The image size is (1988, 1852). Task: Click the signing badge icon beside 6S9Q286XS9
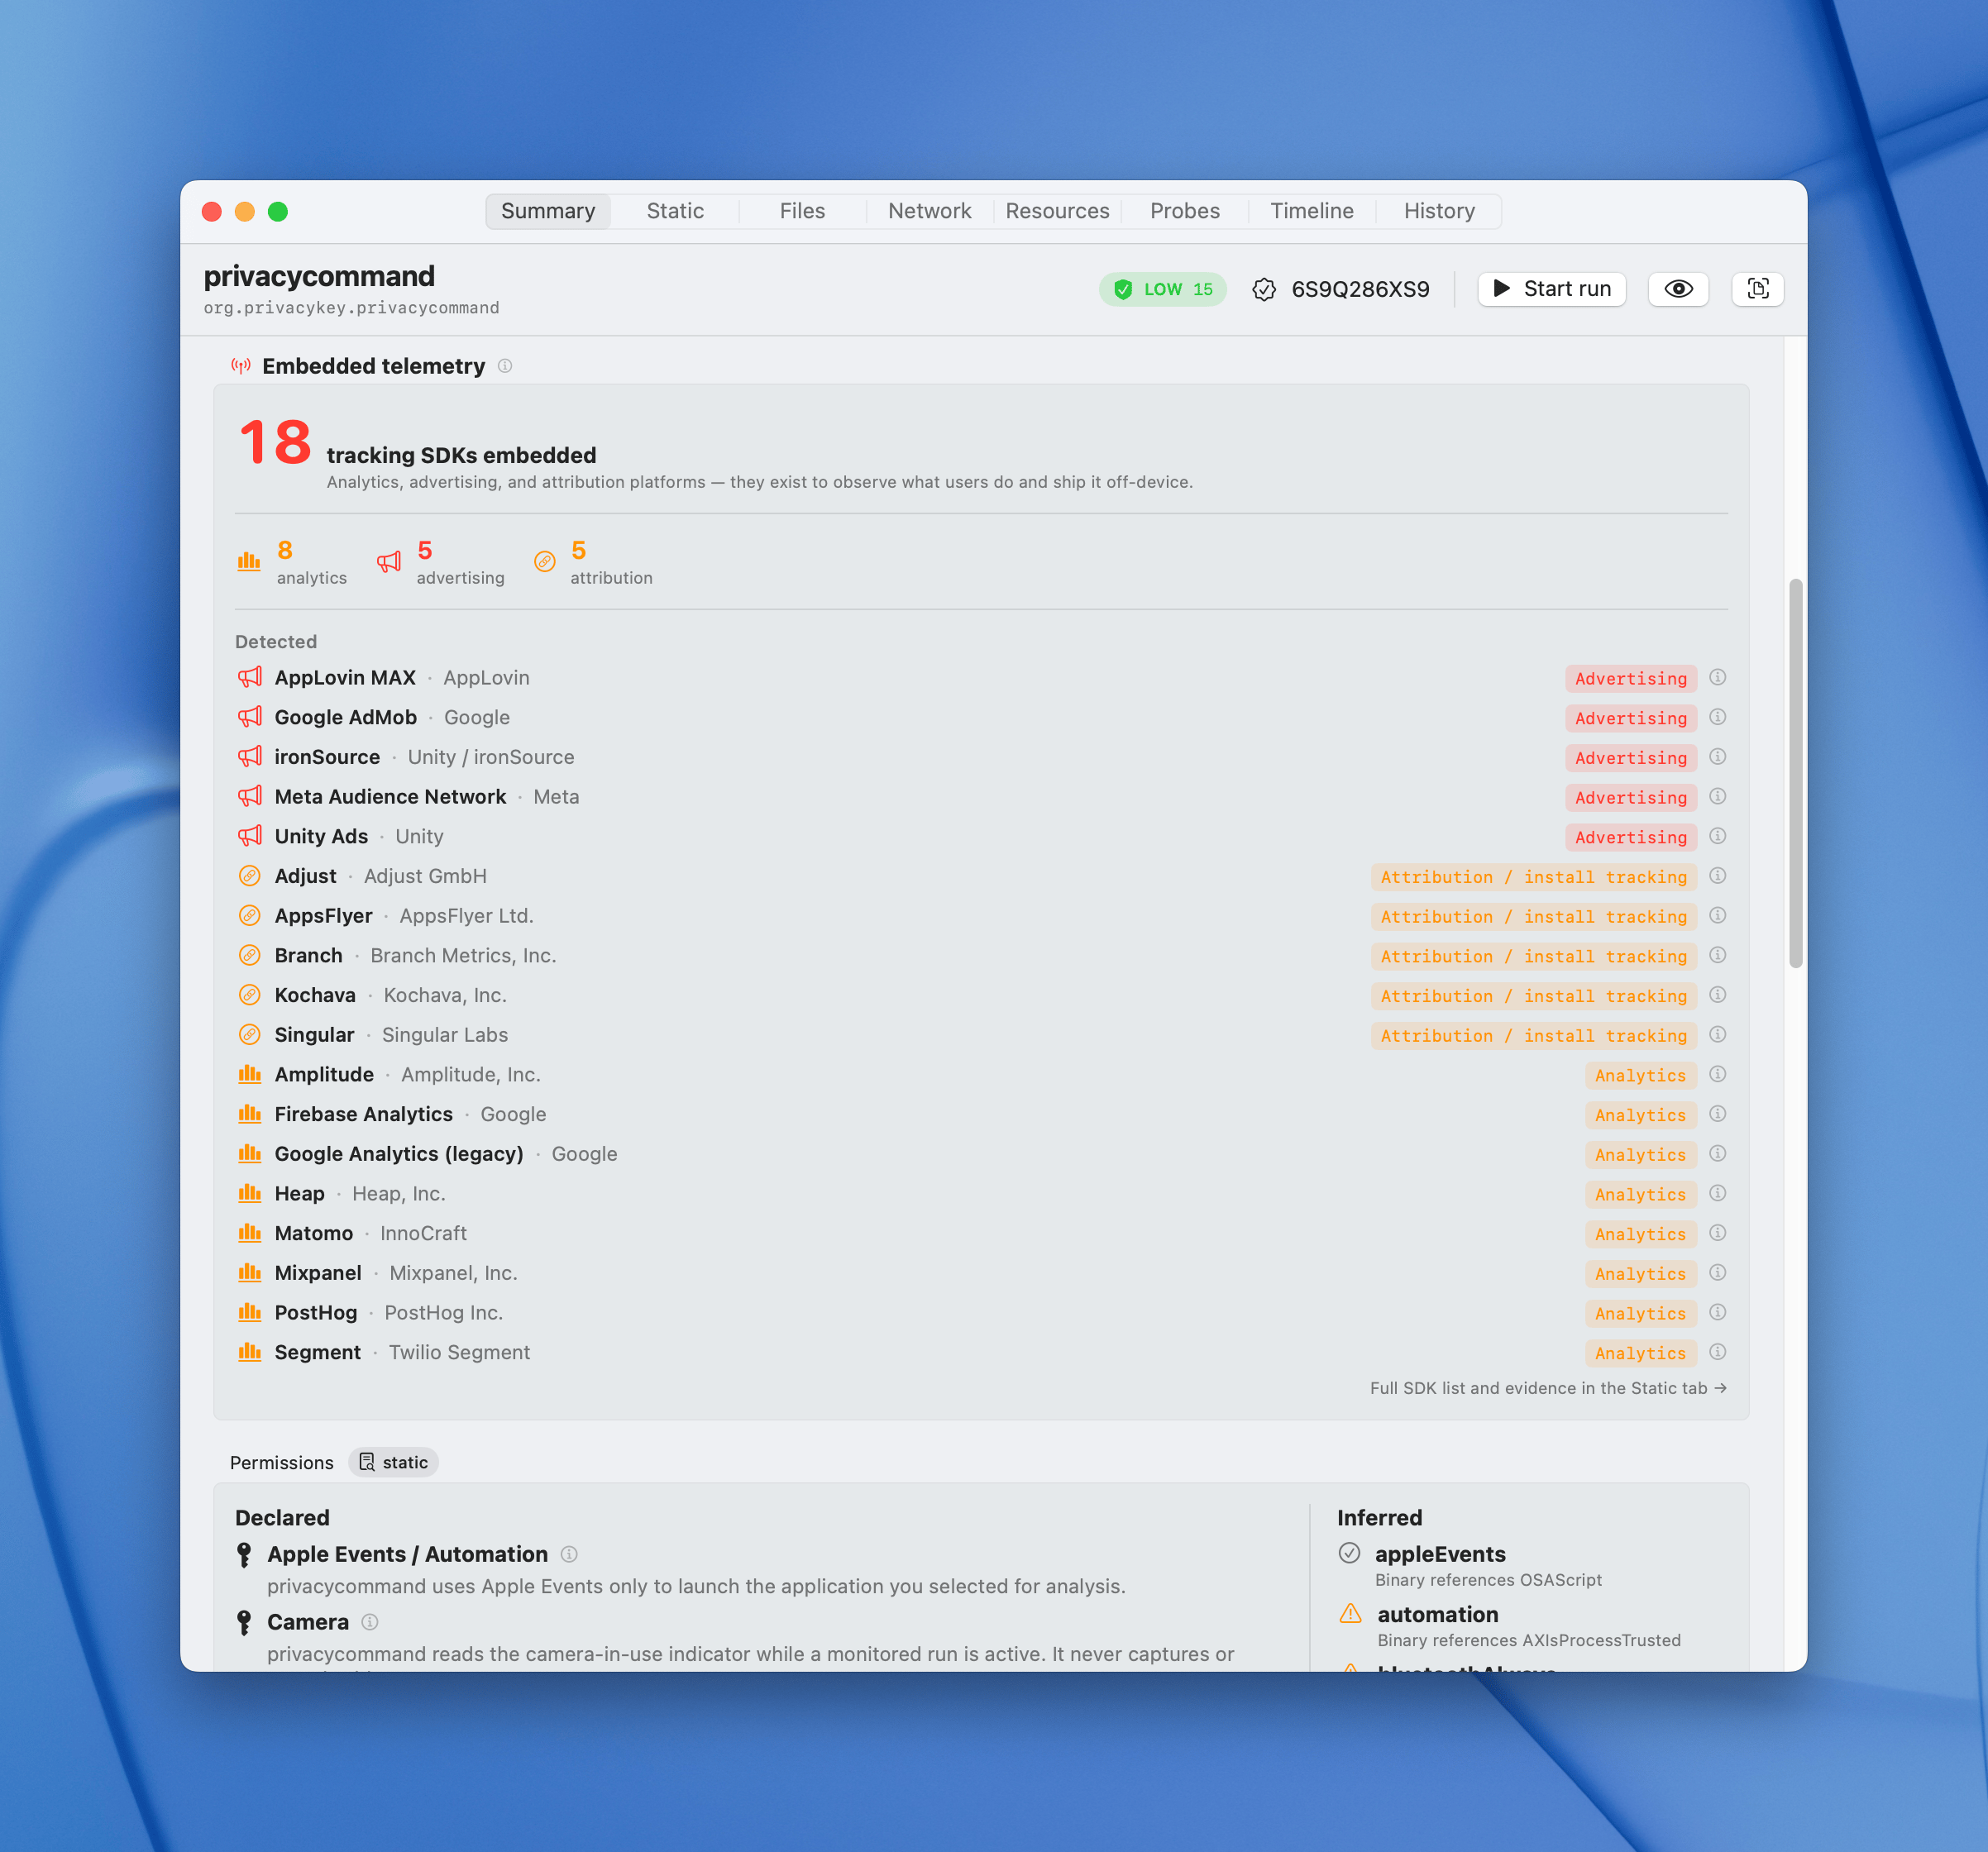(1264, 289)
